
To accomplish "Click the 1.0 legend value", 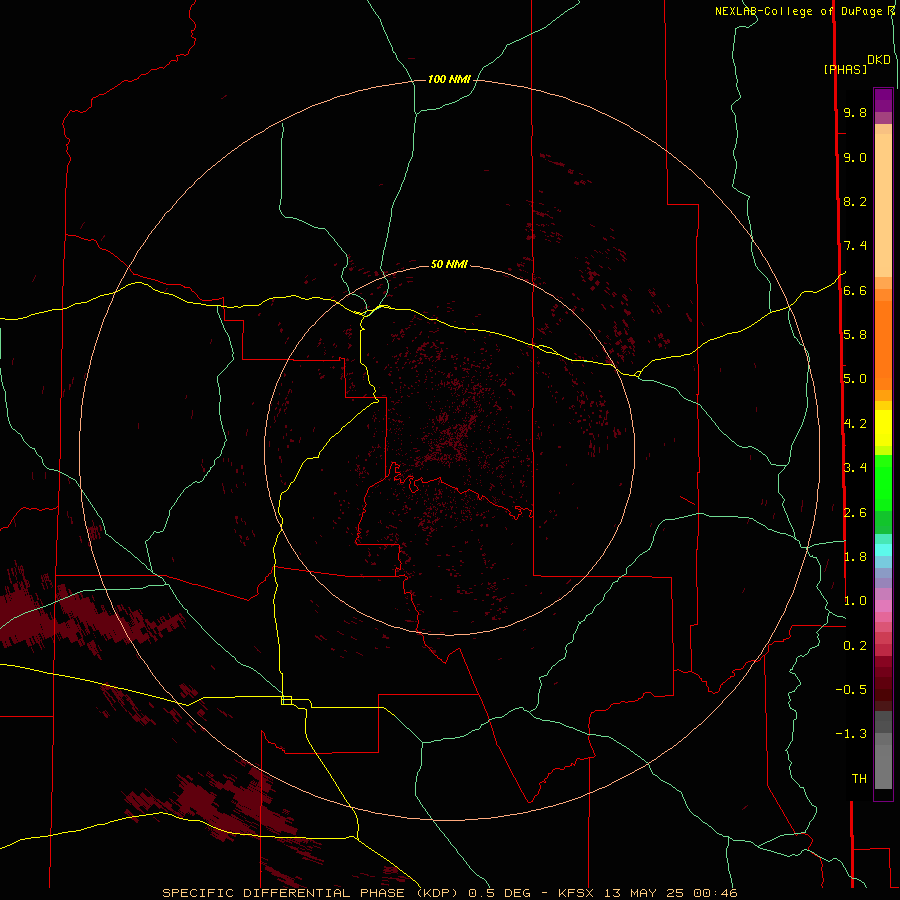I will point(855,601).
